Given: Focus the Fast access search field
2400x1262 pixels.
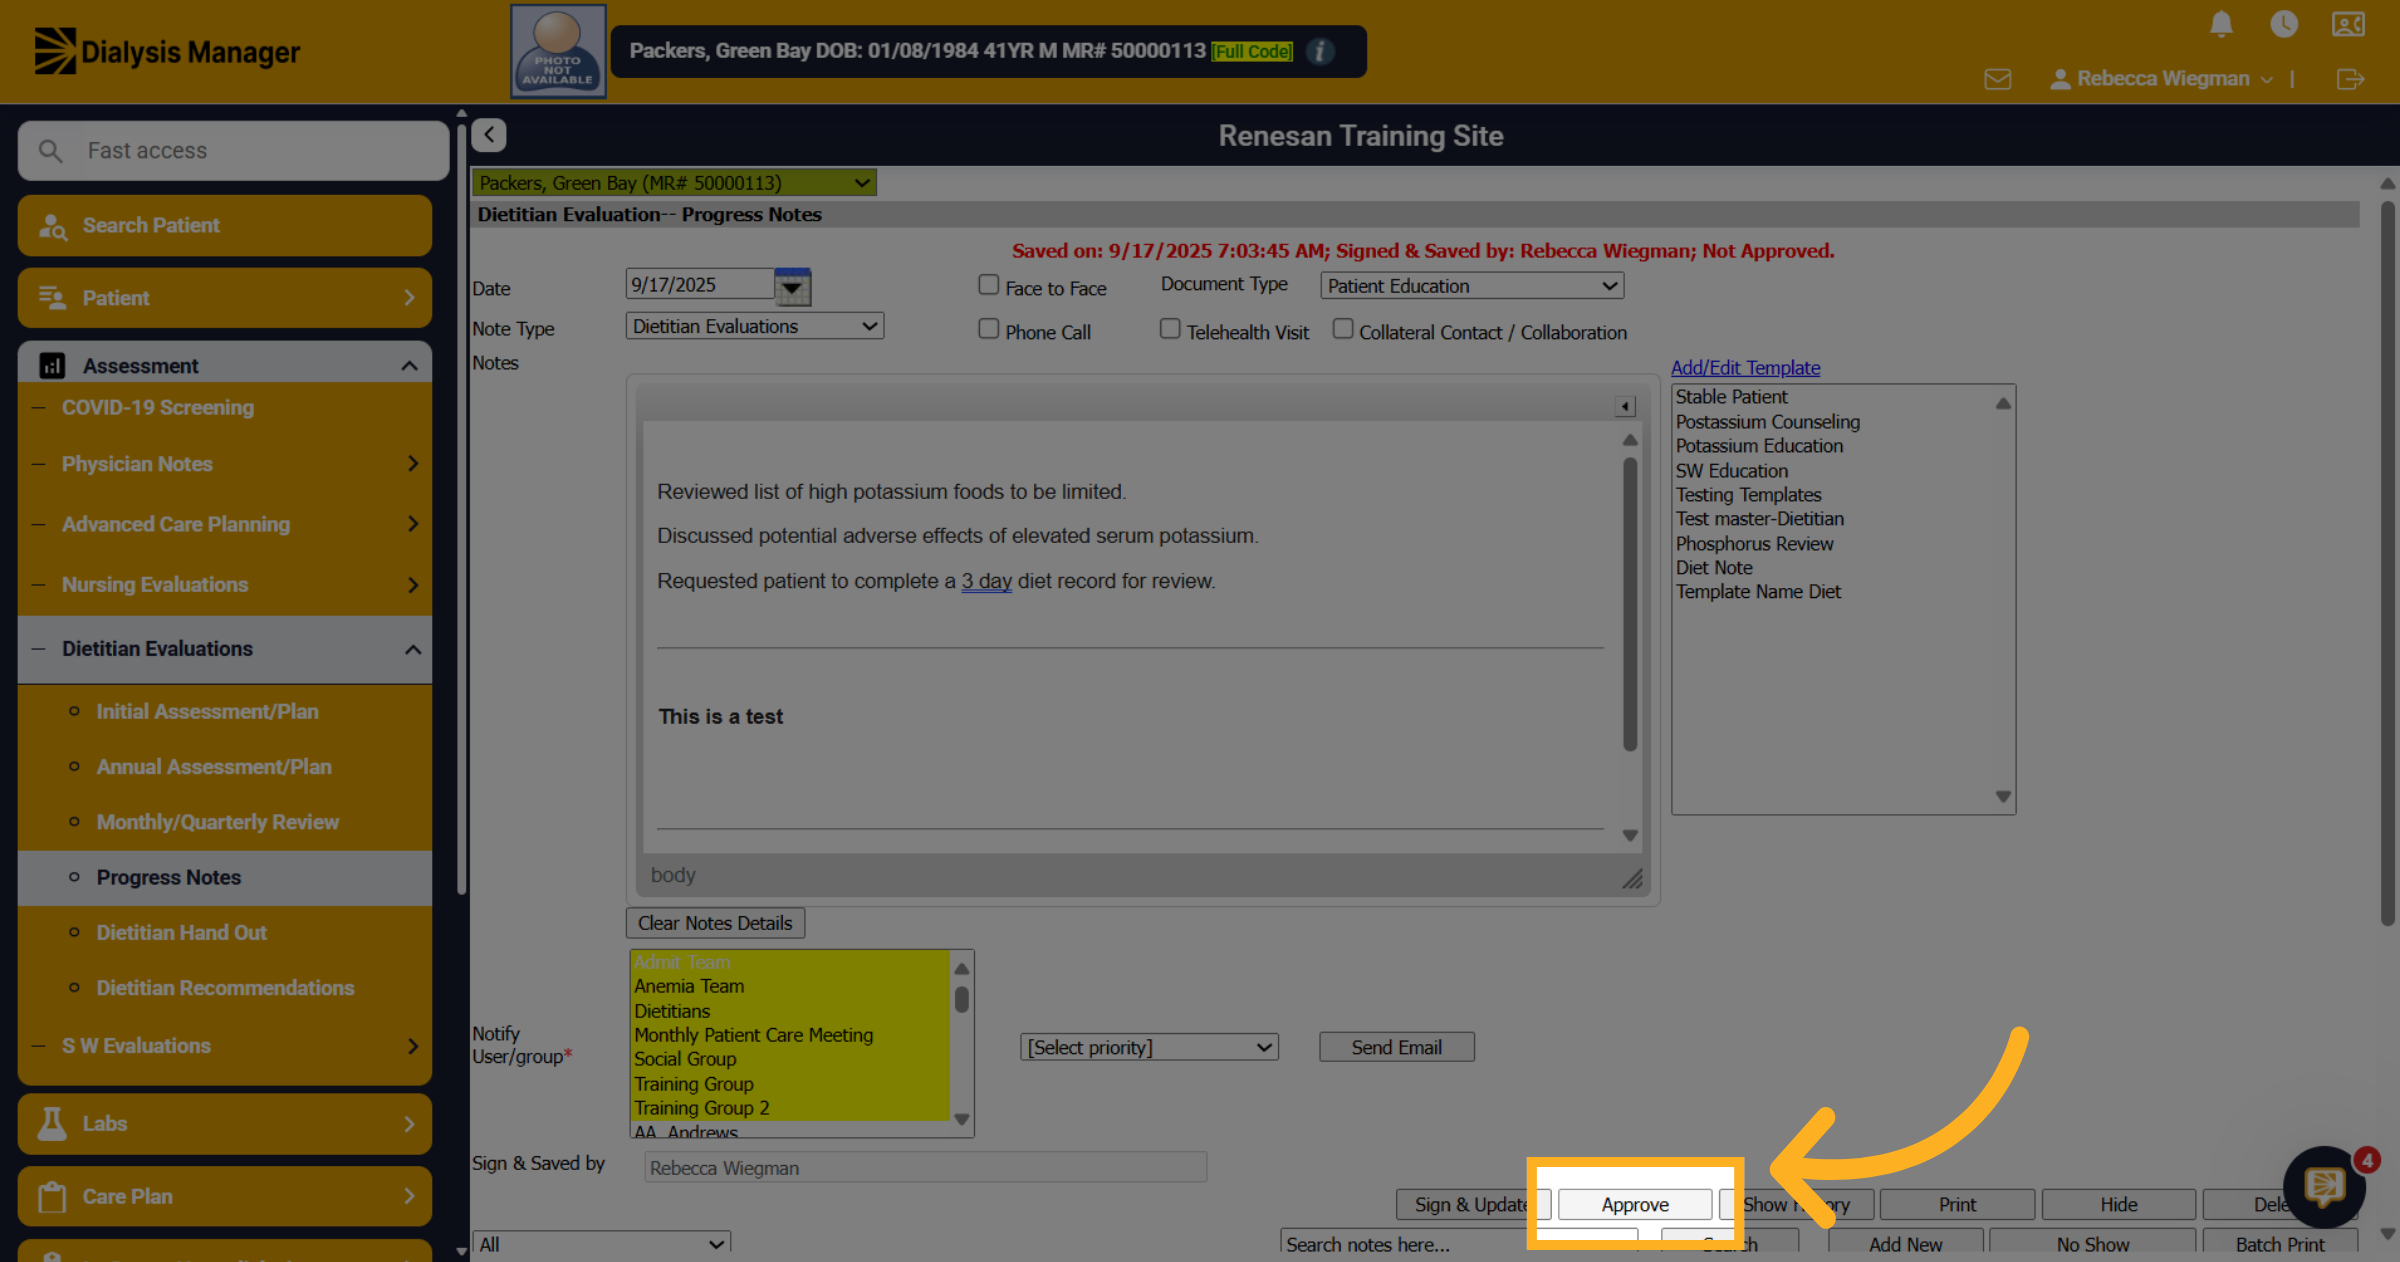Looking at the screenshot, I should point(233,151).
